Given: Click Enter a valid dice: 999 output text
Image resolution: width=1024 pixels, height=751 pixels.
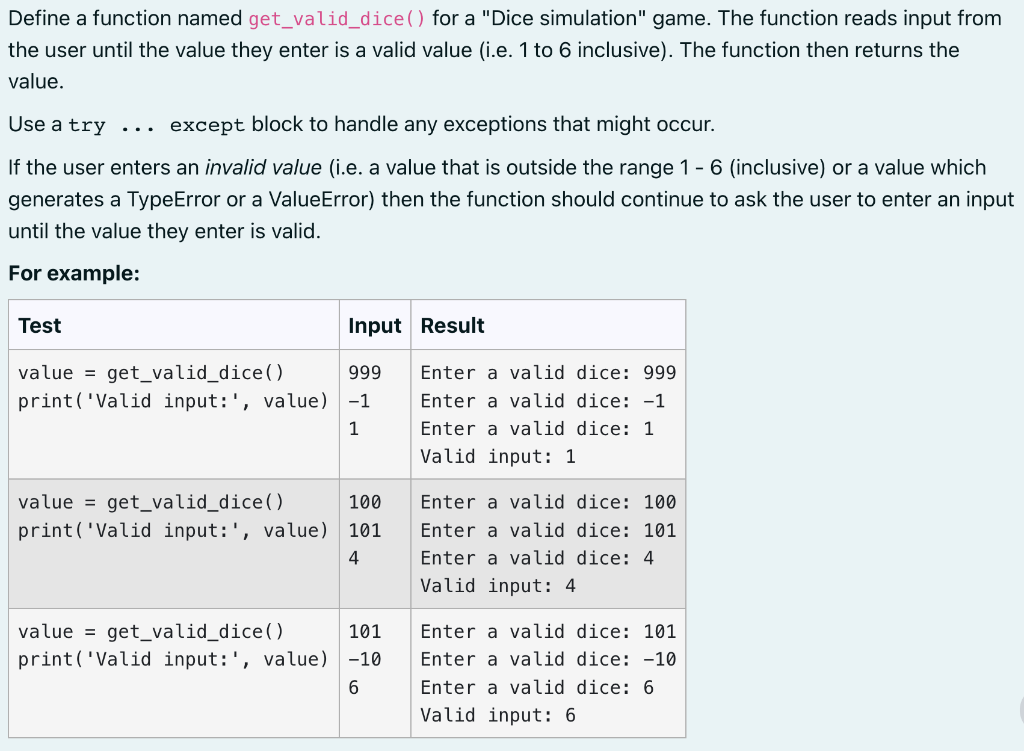Looking at the screenshot, I should 548,372.
